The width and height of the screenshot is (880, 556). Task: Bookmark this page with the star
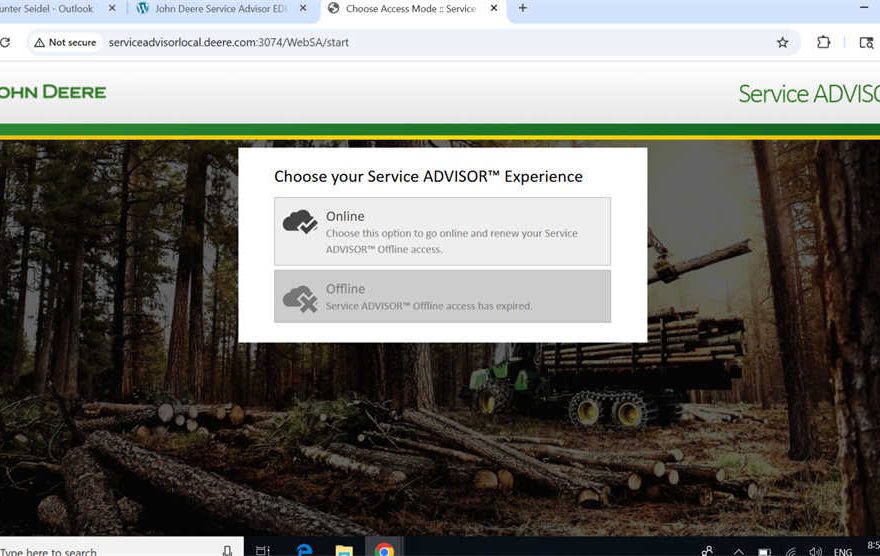(782, 43)
